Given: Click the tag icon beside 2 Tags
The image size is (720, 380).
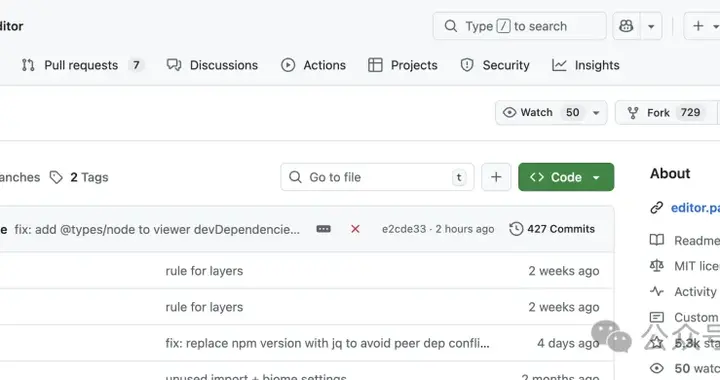Looking at the screenshot, I should (x=56, y=177).
